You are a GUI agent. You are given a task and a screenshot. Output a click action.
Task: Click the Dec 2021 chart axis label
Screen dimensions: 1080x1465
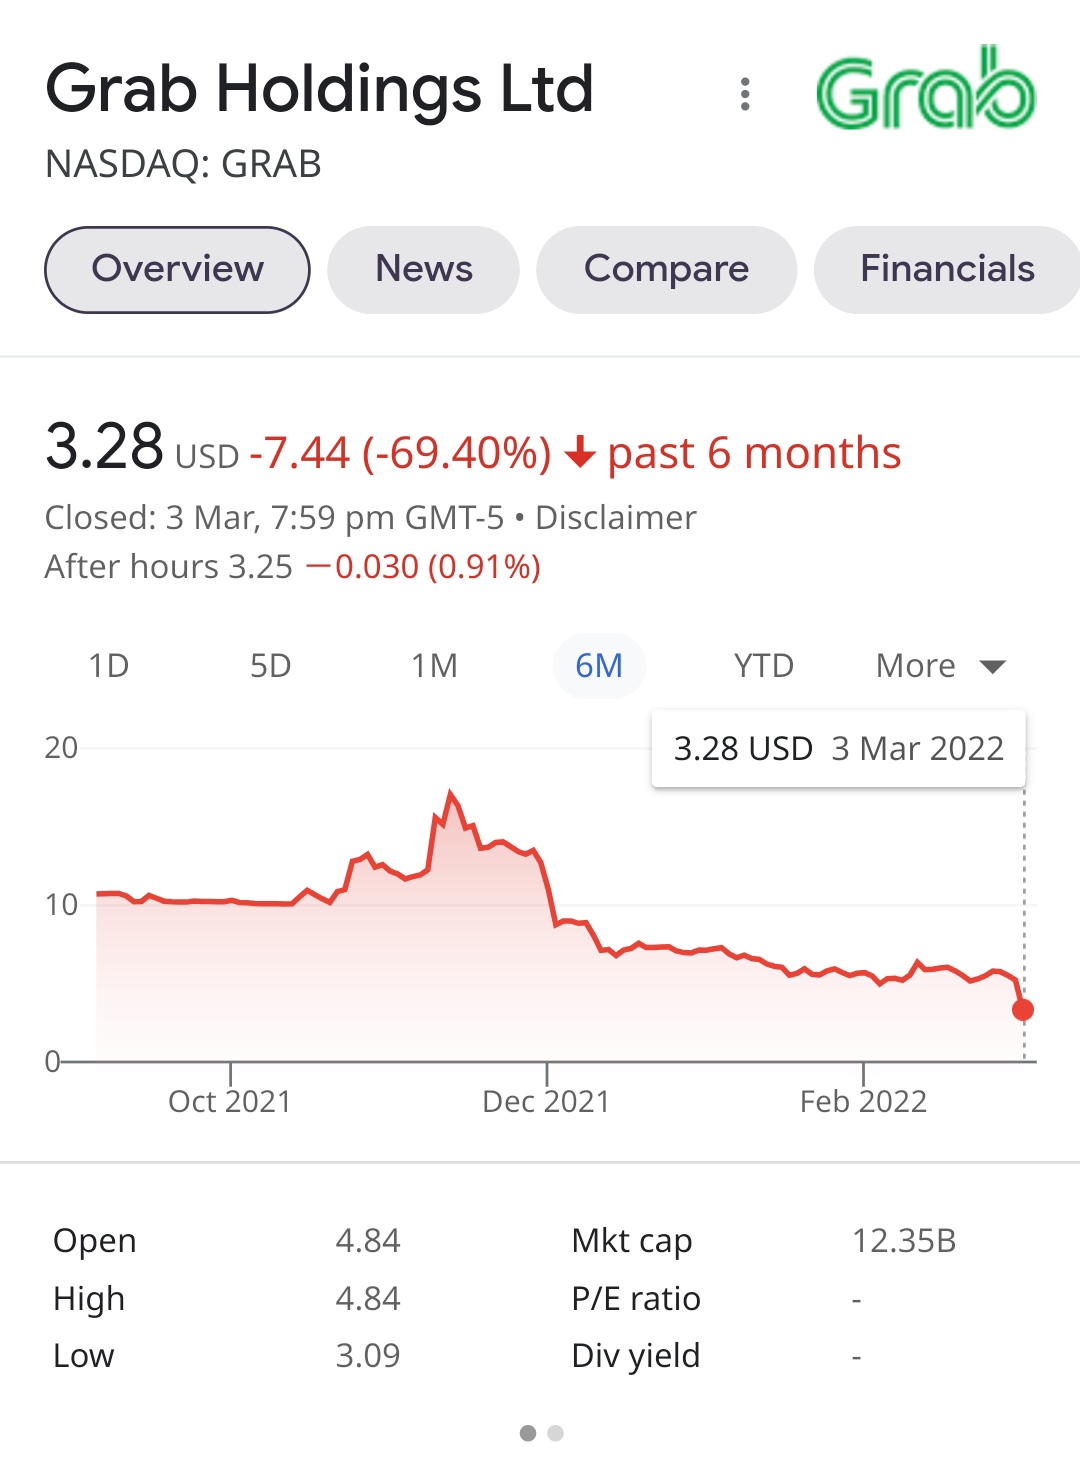pos(546,1101)
